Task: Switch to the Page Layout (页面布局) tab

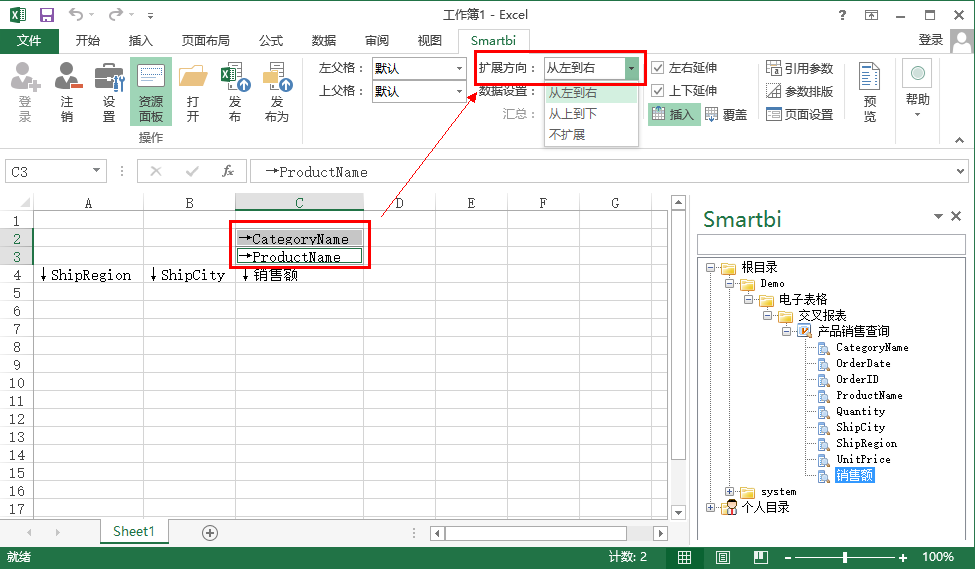Action: click(x=206, y=40)
